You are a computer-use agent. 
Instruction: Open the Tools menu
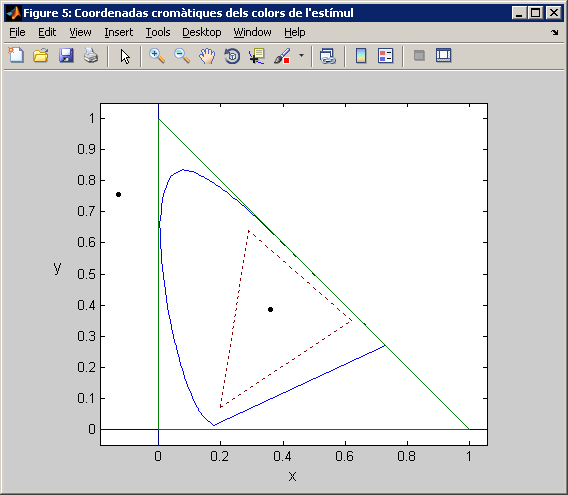[x=158, y=32]
